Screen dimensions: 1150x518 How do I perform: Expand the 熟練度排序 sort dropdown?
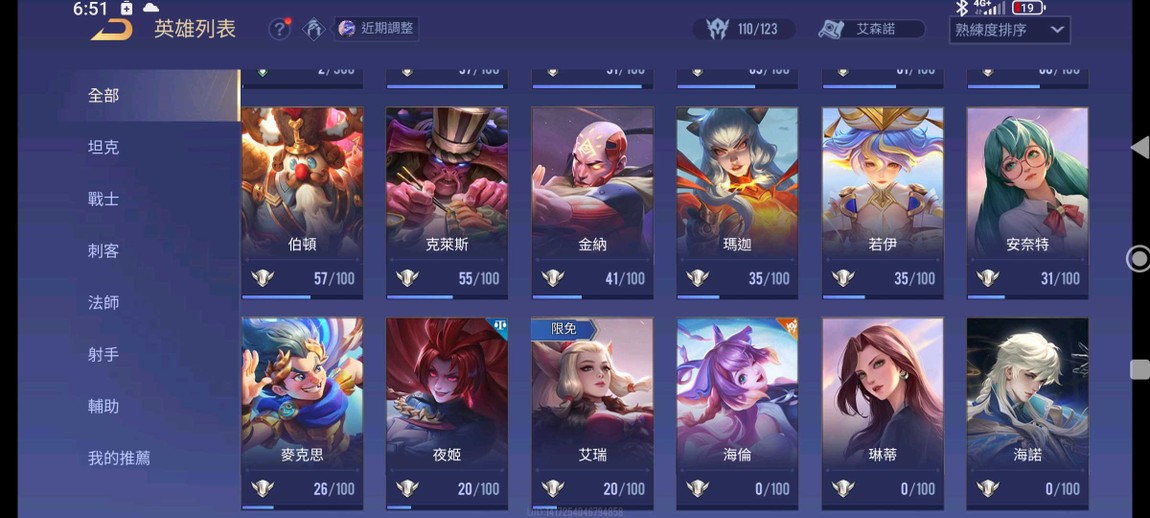pyautogui.click(x=1009, y=30)
